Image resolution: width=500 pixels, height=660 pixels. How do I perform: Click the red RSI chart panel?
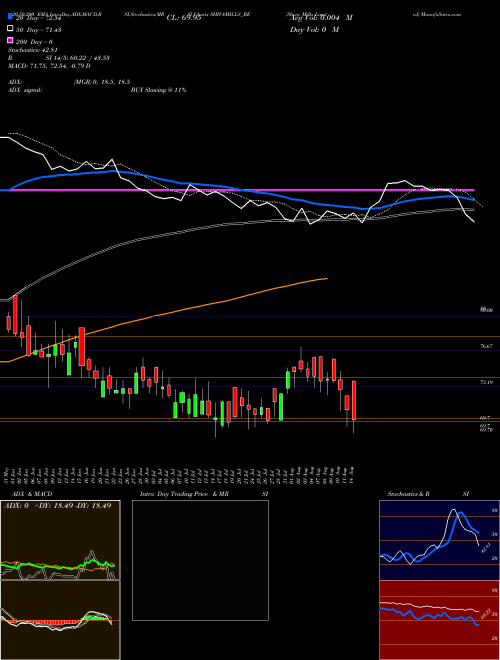point(439,620)
